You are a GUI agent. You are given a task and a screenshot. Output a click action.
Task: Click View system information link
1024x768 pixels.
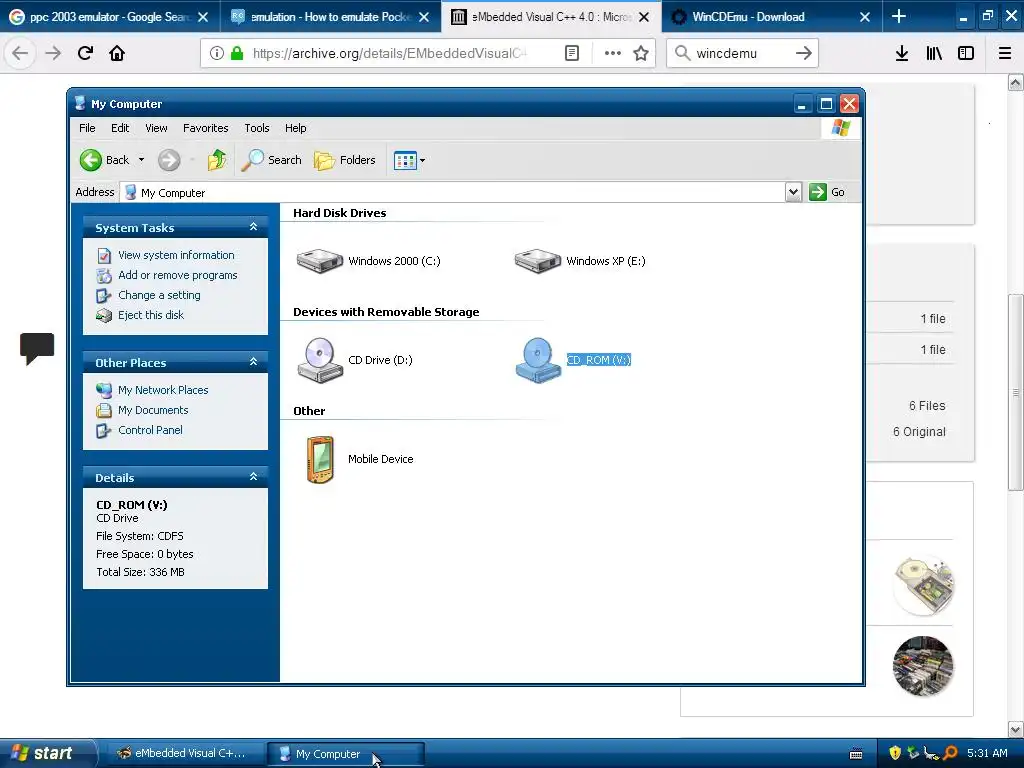(176, 255)
